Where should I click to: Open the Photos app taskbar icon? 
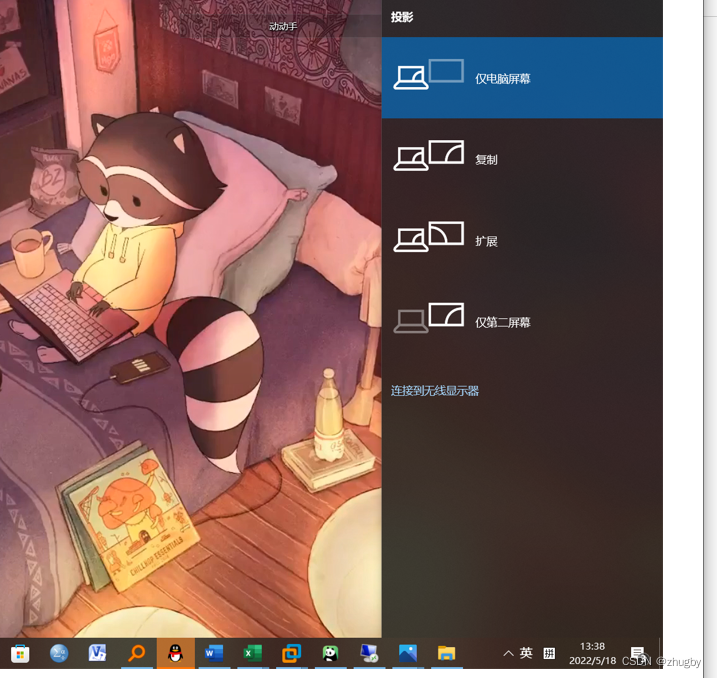pos(407,654)
